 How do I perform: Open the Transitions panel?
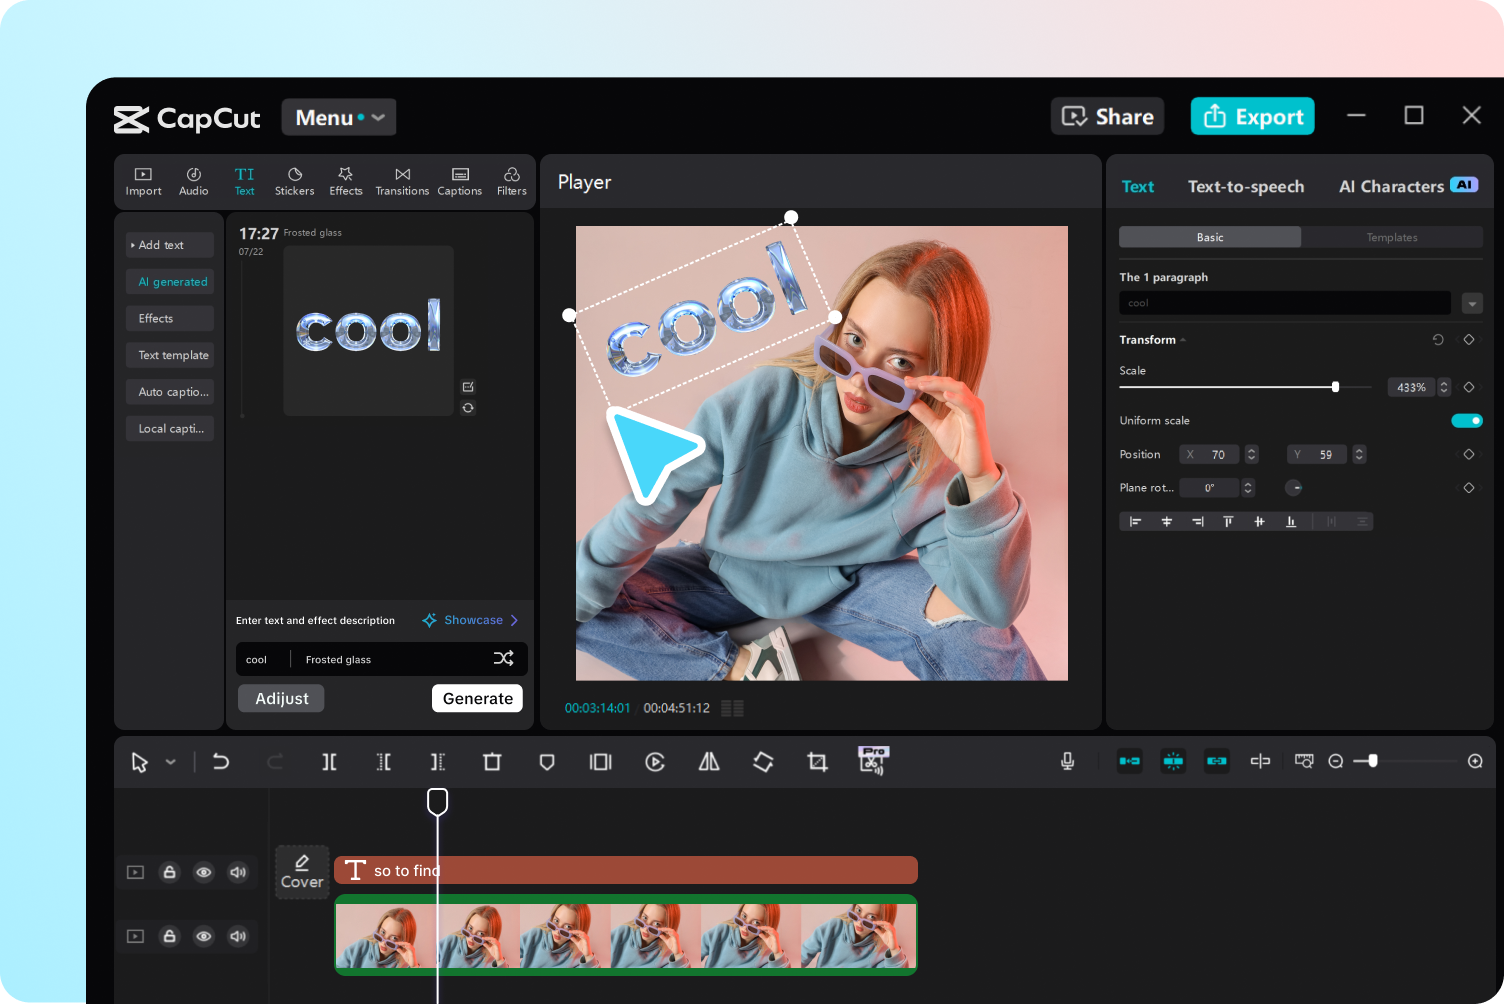pyautogui.click(x=402, y=181)
